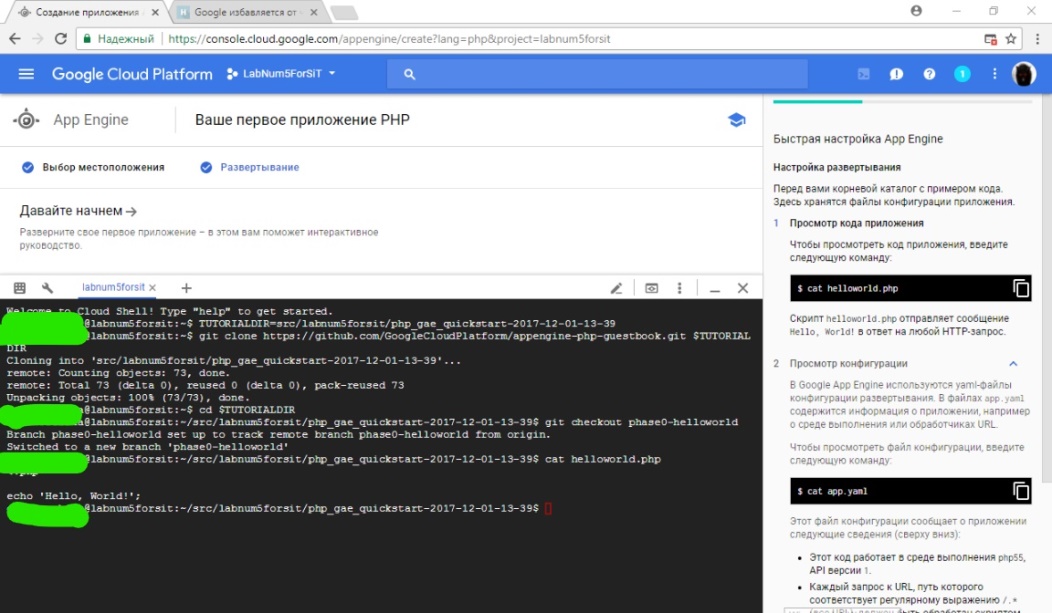Screen dimensions: 1052x613
Task: Click the tutorial graduation cap icon
Action: pos(737,120)
